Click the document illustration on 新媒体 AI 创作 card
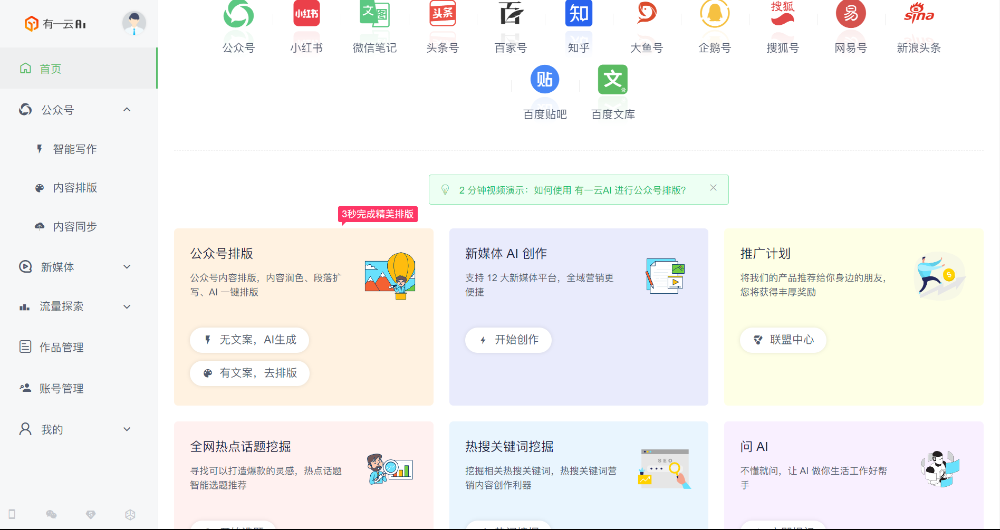1000x530 pixels. click(x=665, y=276)
